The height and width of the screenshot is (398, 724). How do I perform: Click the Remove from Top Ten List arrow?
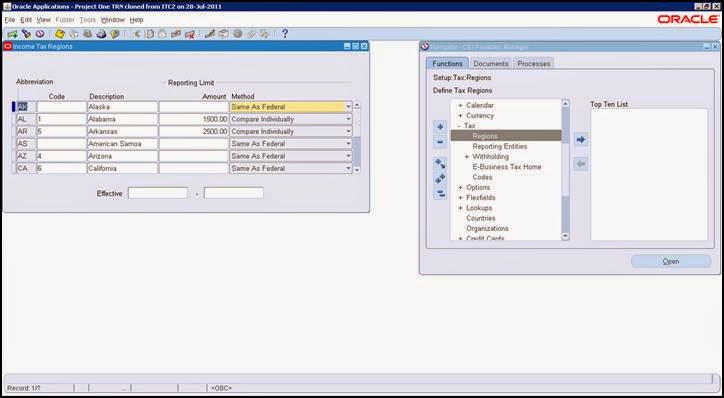[x=581, y=164]
